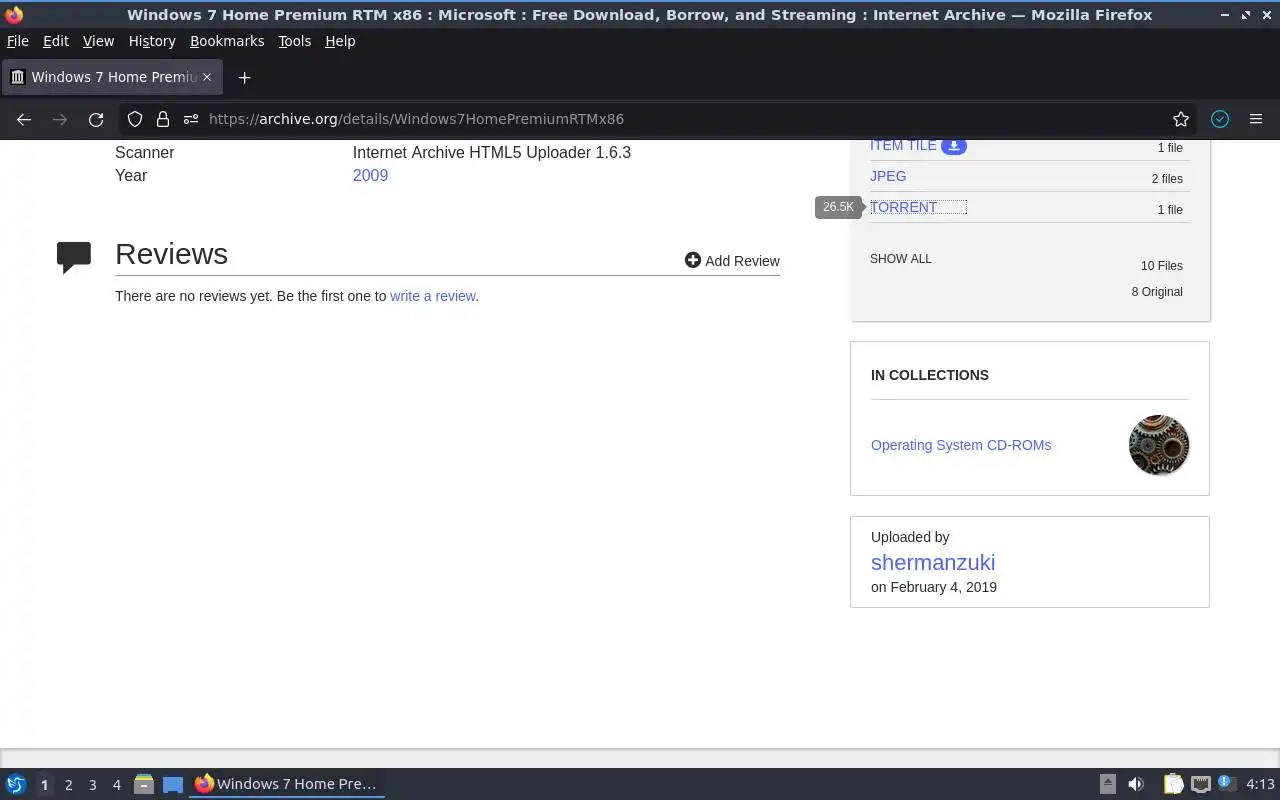1280x800 pixels.
Task: Click the write a review link
Action: 432,296
